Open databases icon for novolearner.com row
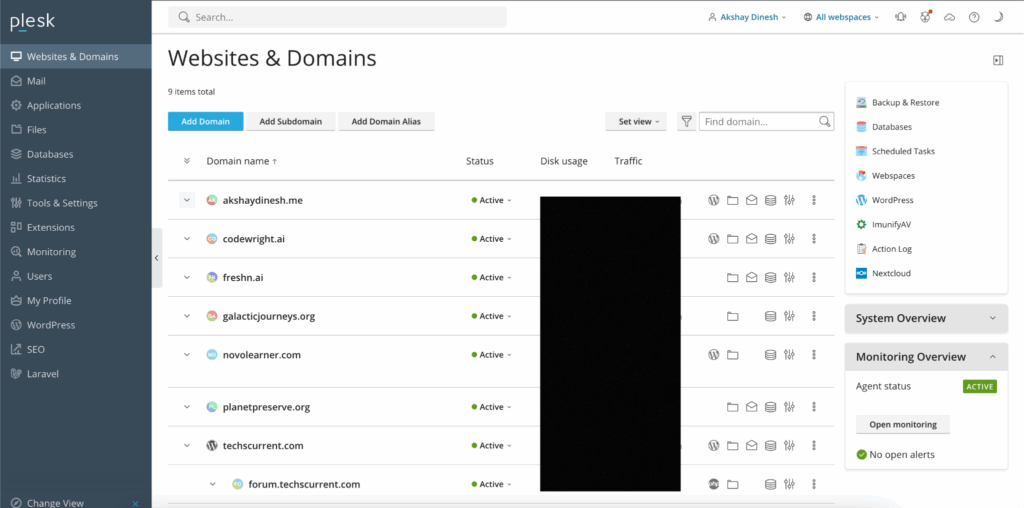 click(771, 355)
